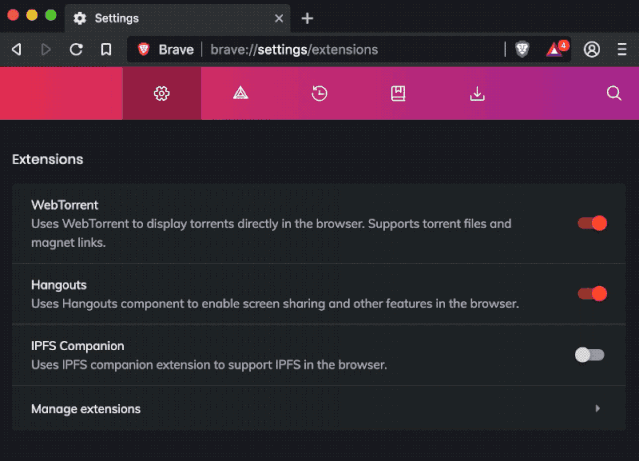Click the settings search magnifier icon
This screenshot has height=461, width=639.
pyautogui.click(x=614, y=93)
